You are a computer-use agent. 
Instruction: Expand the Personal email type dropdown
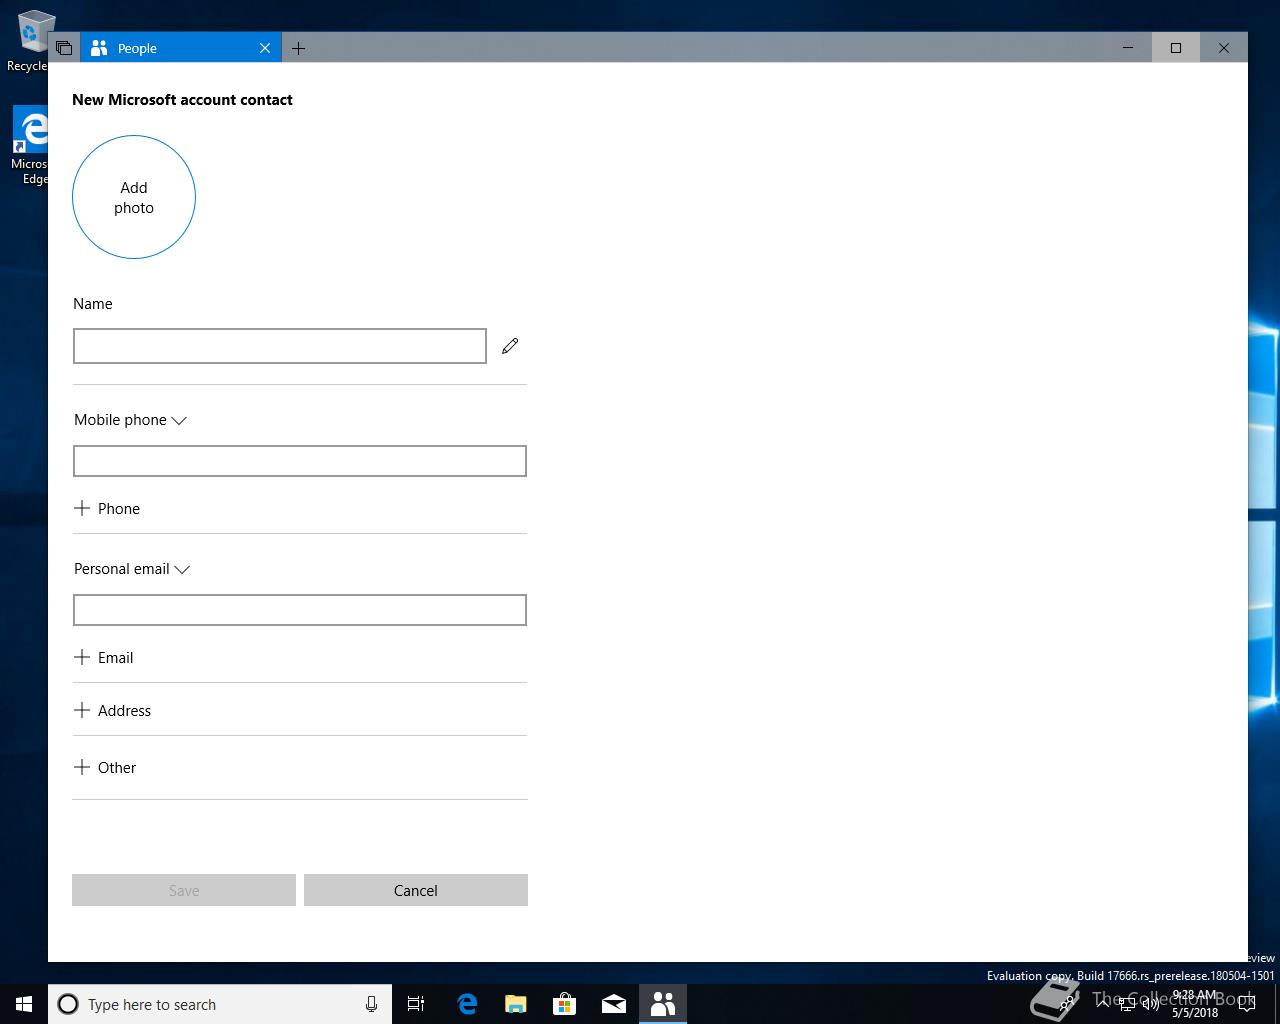[132, 569]
